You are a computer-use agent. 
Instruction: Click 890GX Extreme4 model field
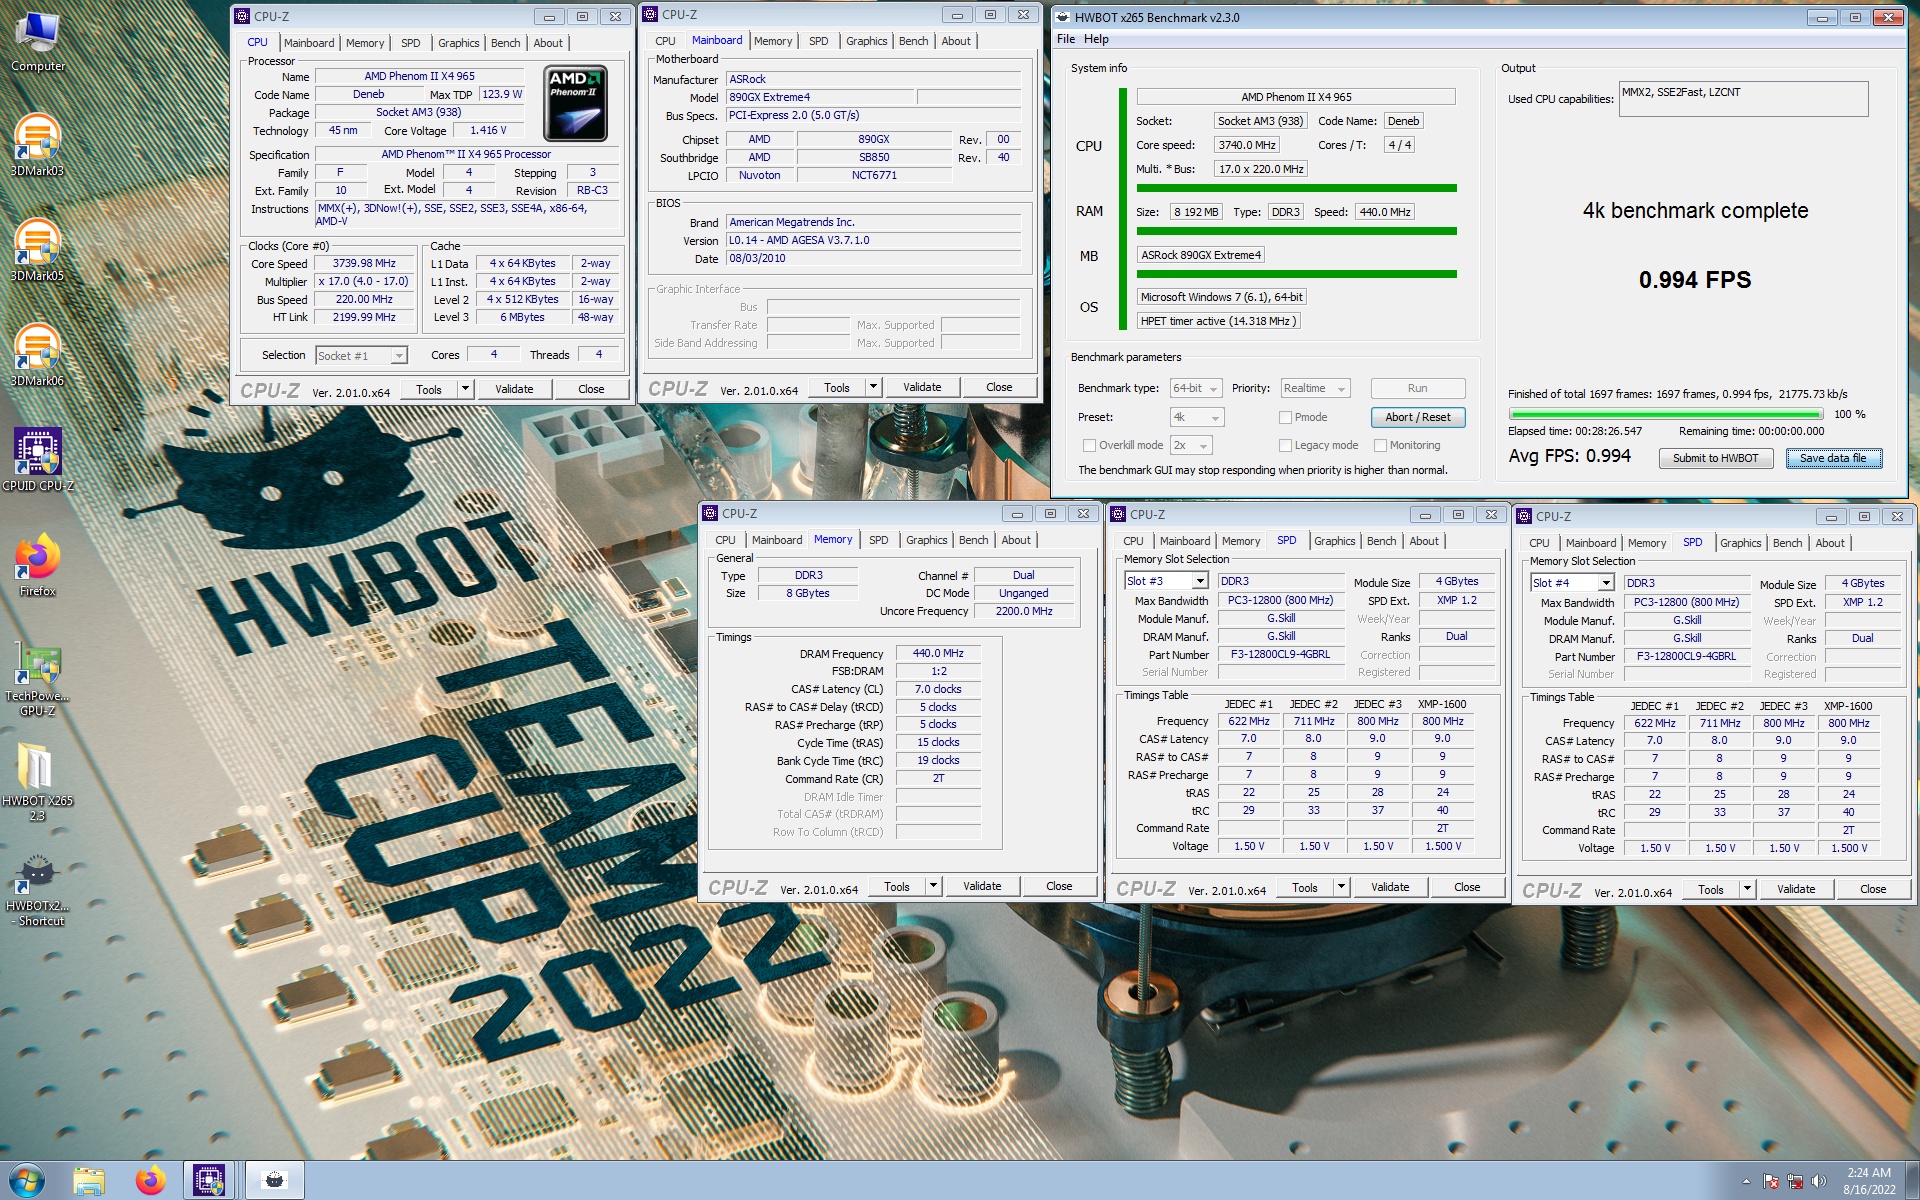coord(820,97)
